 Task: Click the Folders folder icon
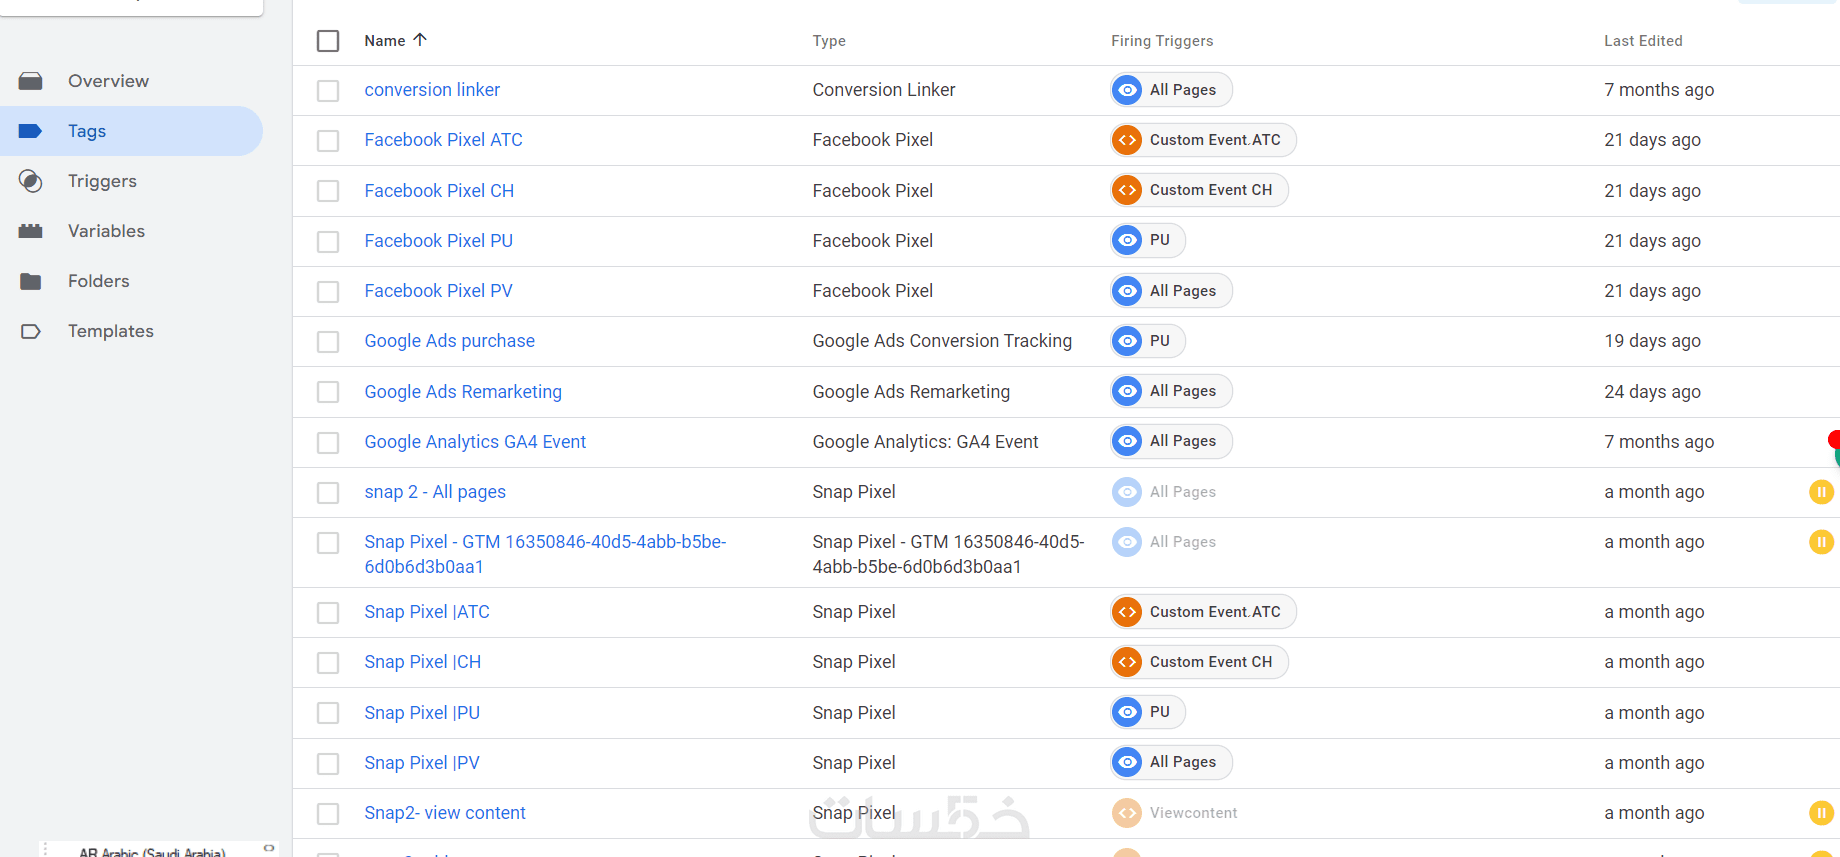click(31, 281)
